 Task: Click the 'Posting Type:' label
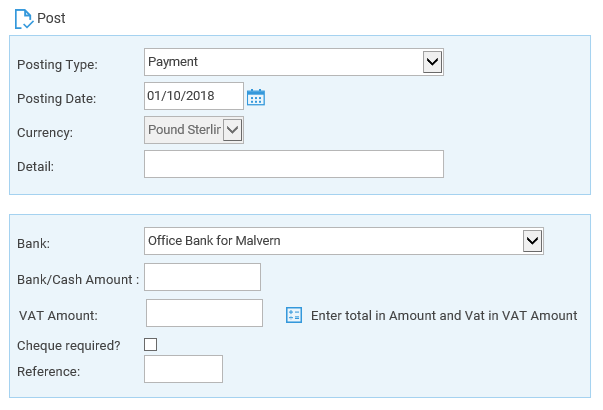pos(57,65)
